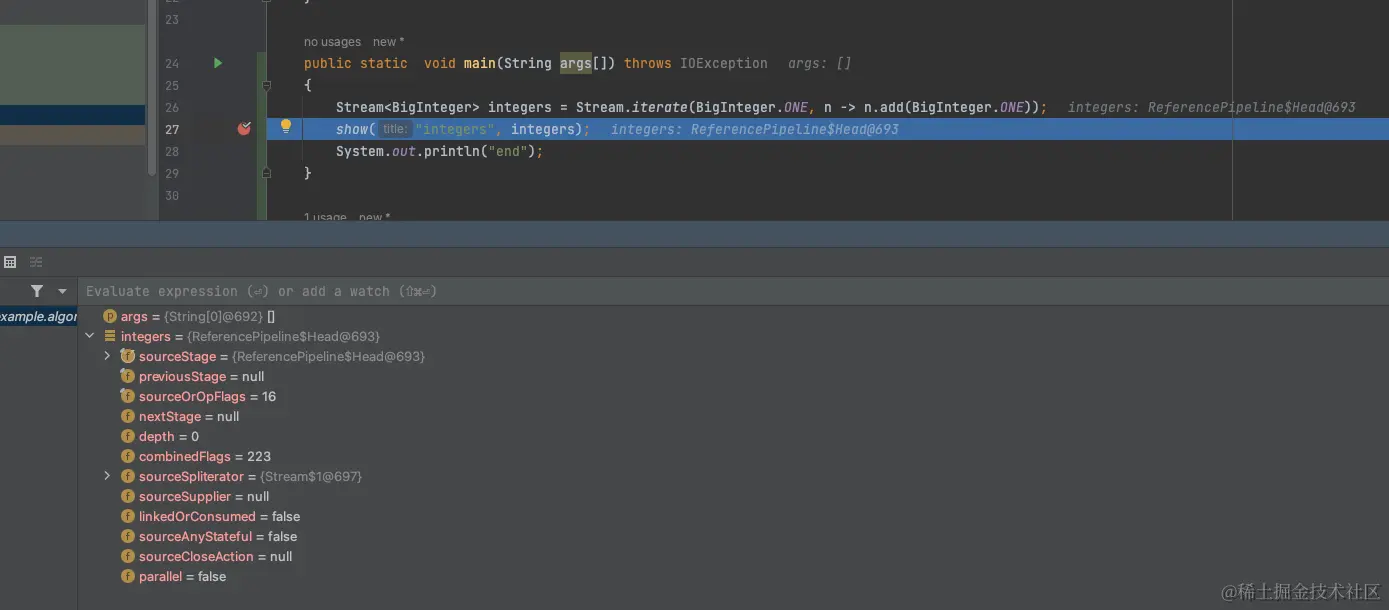The height and width of the screenshot is (610, 1389).
Task: Focus the Evaluate expression input field
Action: point(733,291)
